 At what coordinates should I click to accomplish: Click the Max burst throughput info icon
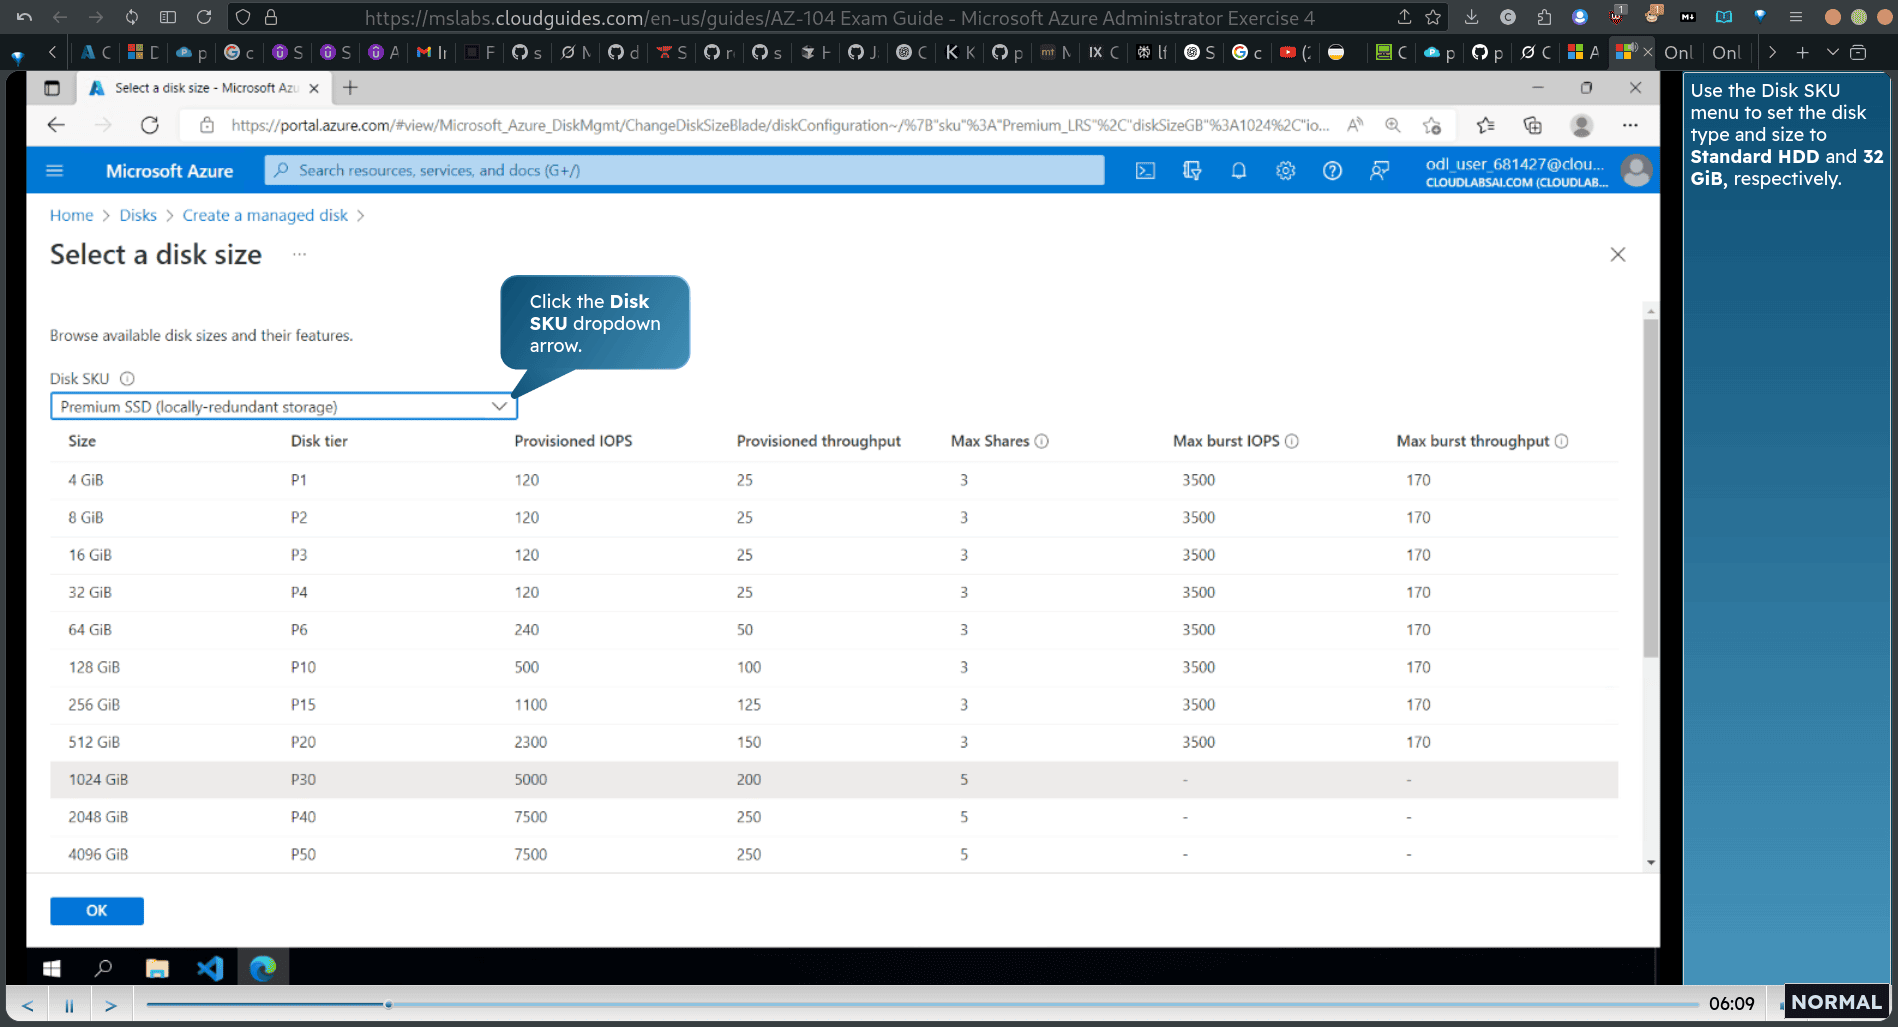(1562, 441)
